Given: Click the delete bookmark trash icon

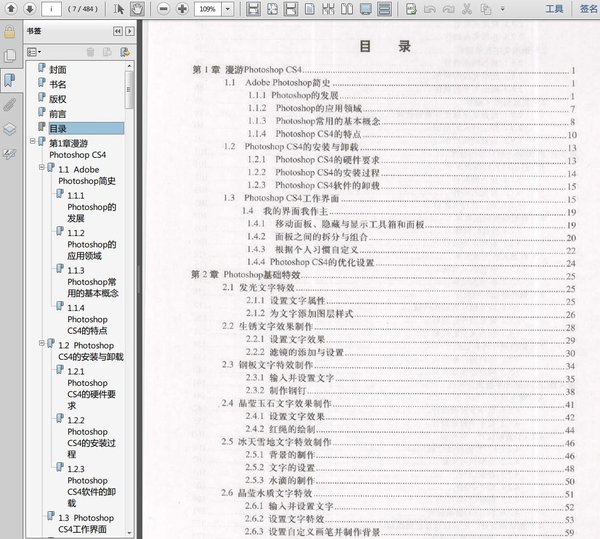Looking at the screenshot, I should (x=91, y=52).
